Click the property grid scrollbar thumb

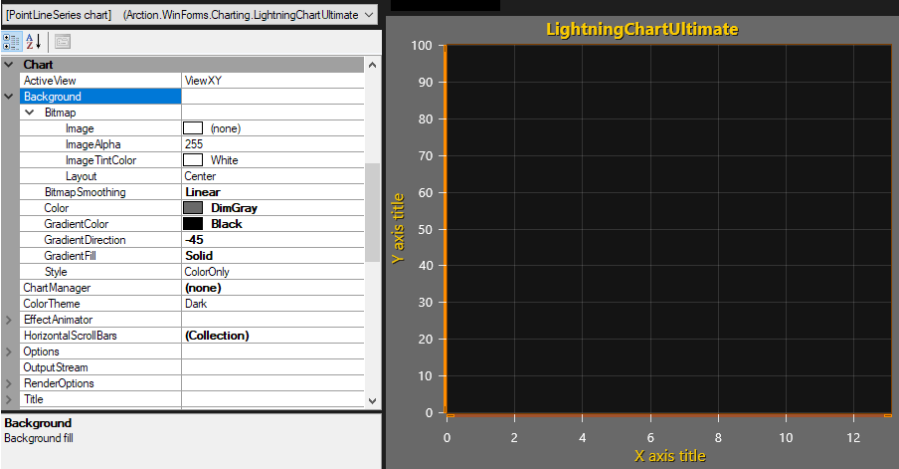tap(372, 213)
